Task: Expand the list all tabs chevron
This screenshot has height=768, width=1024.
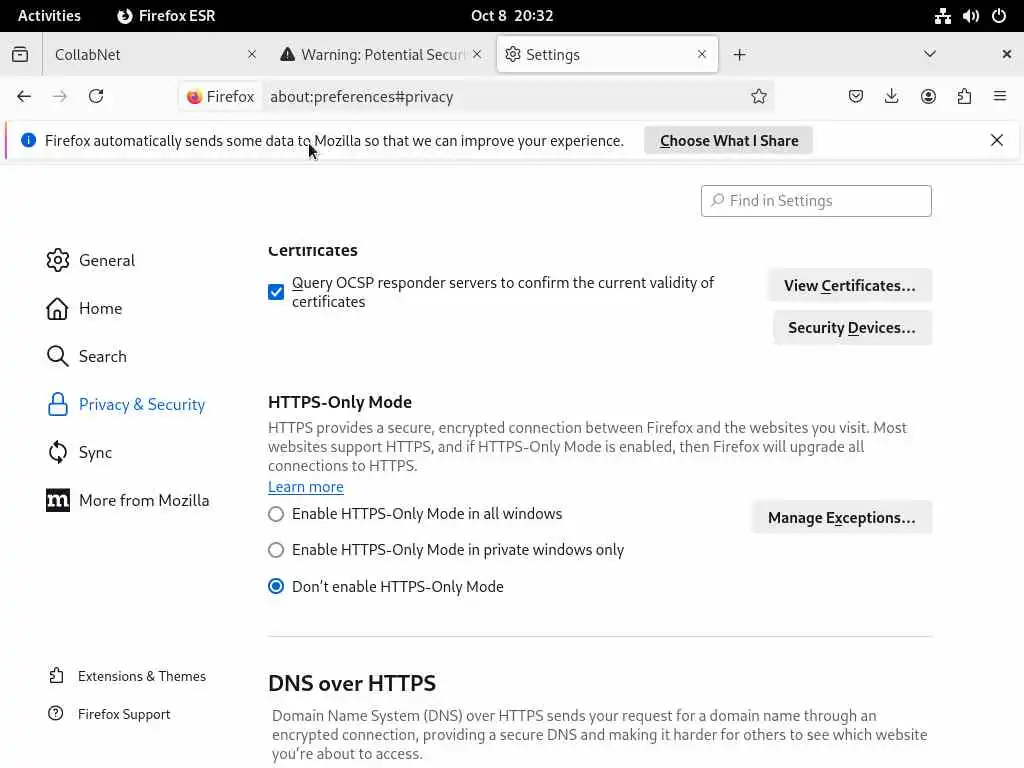Action: pyautogui.click(x=930, y=54)
